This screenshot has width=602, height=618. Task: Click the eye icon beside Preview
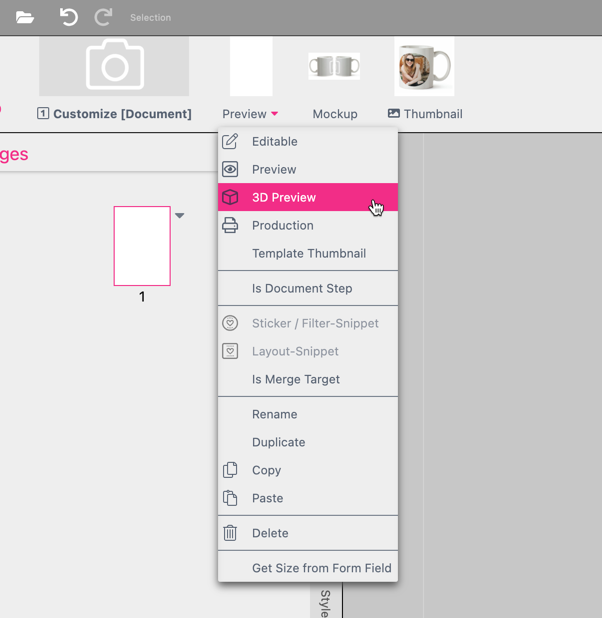point(230,169)
